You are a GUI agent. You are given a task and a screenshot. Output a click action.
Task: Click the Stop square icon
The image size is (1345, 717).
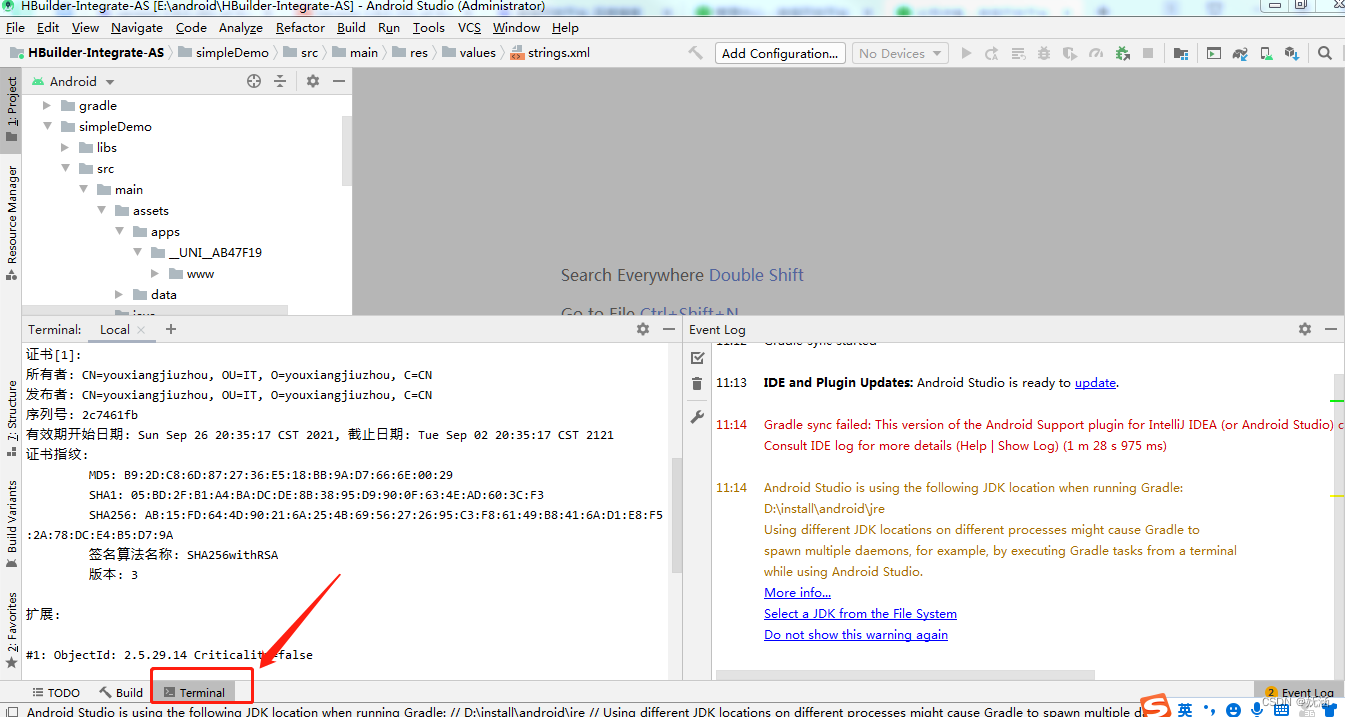point(1148,53)
